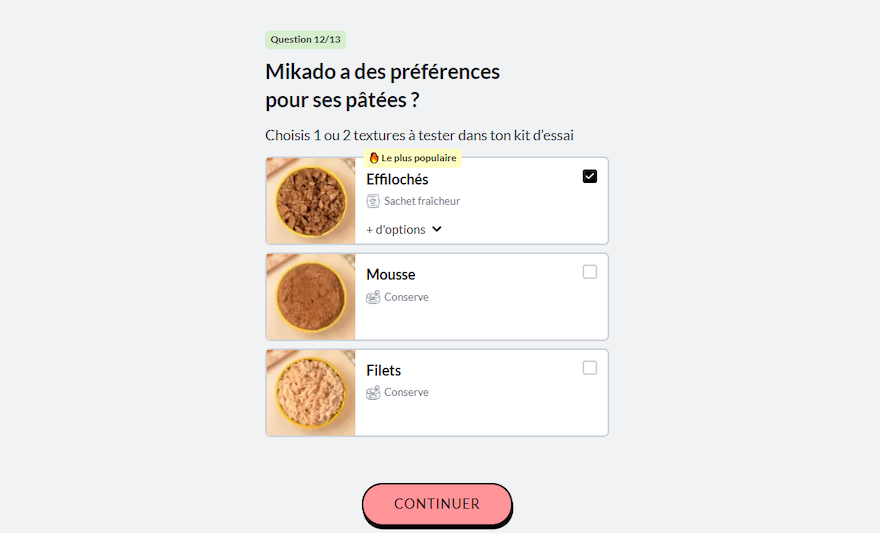Check the Mousse checkbox
This screenshot has width=880, height=533.
pyautogui.click(x=590, y=272)
